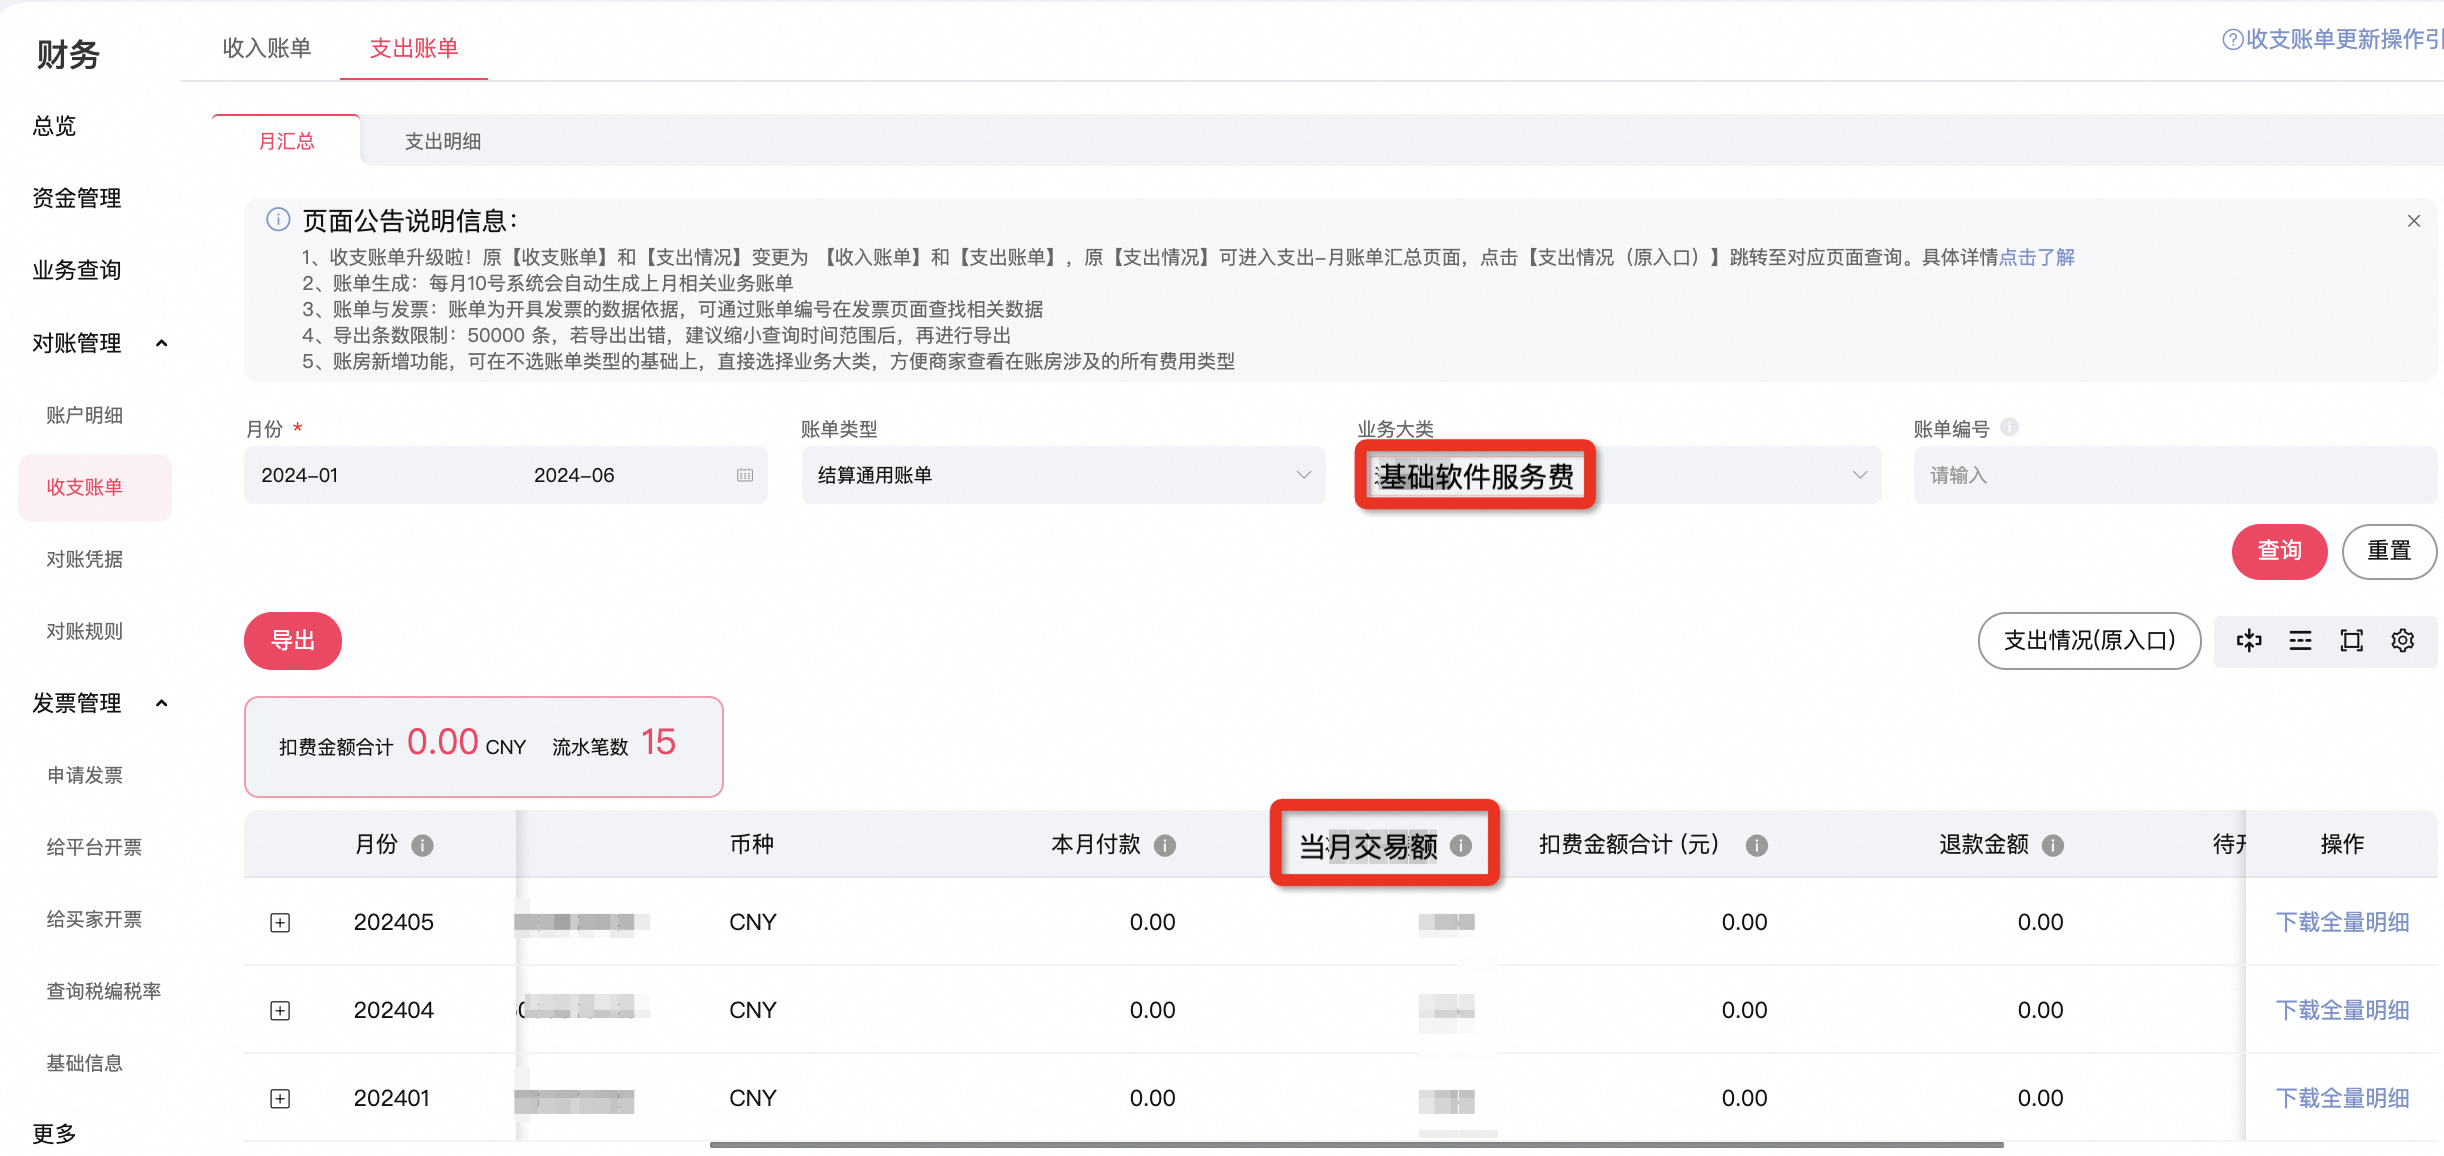Click info icon beside 当月交易额 header
Screen dimensions: 2444x1156
(x=1461, y=846)
